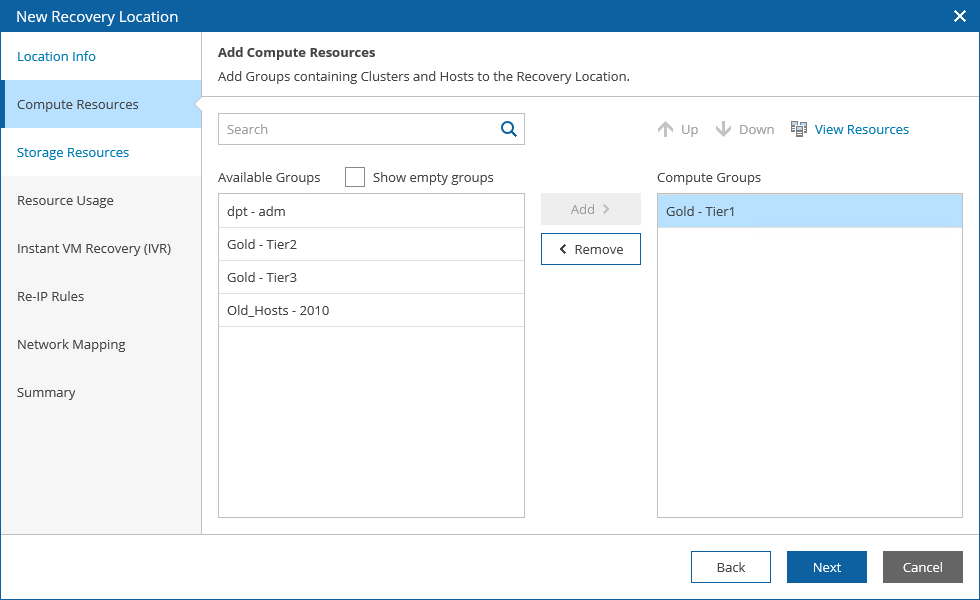Click the Back button
This screenshot has height=600, width=980.
(731, 567)
